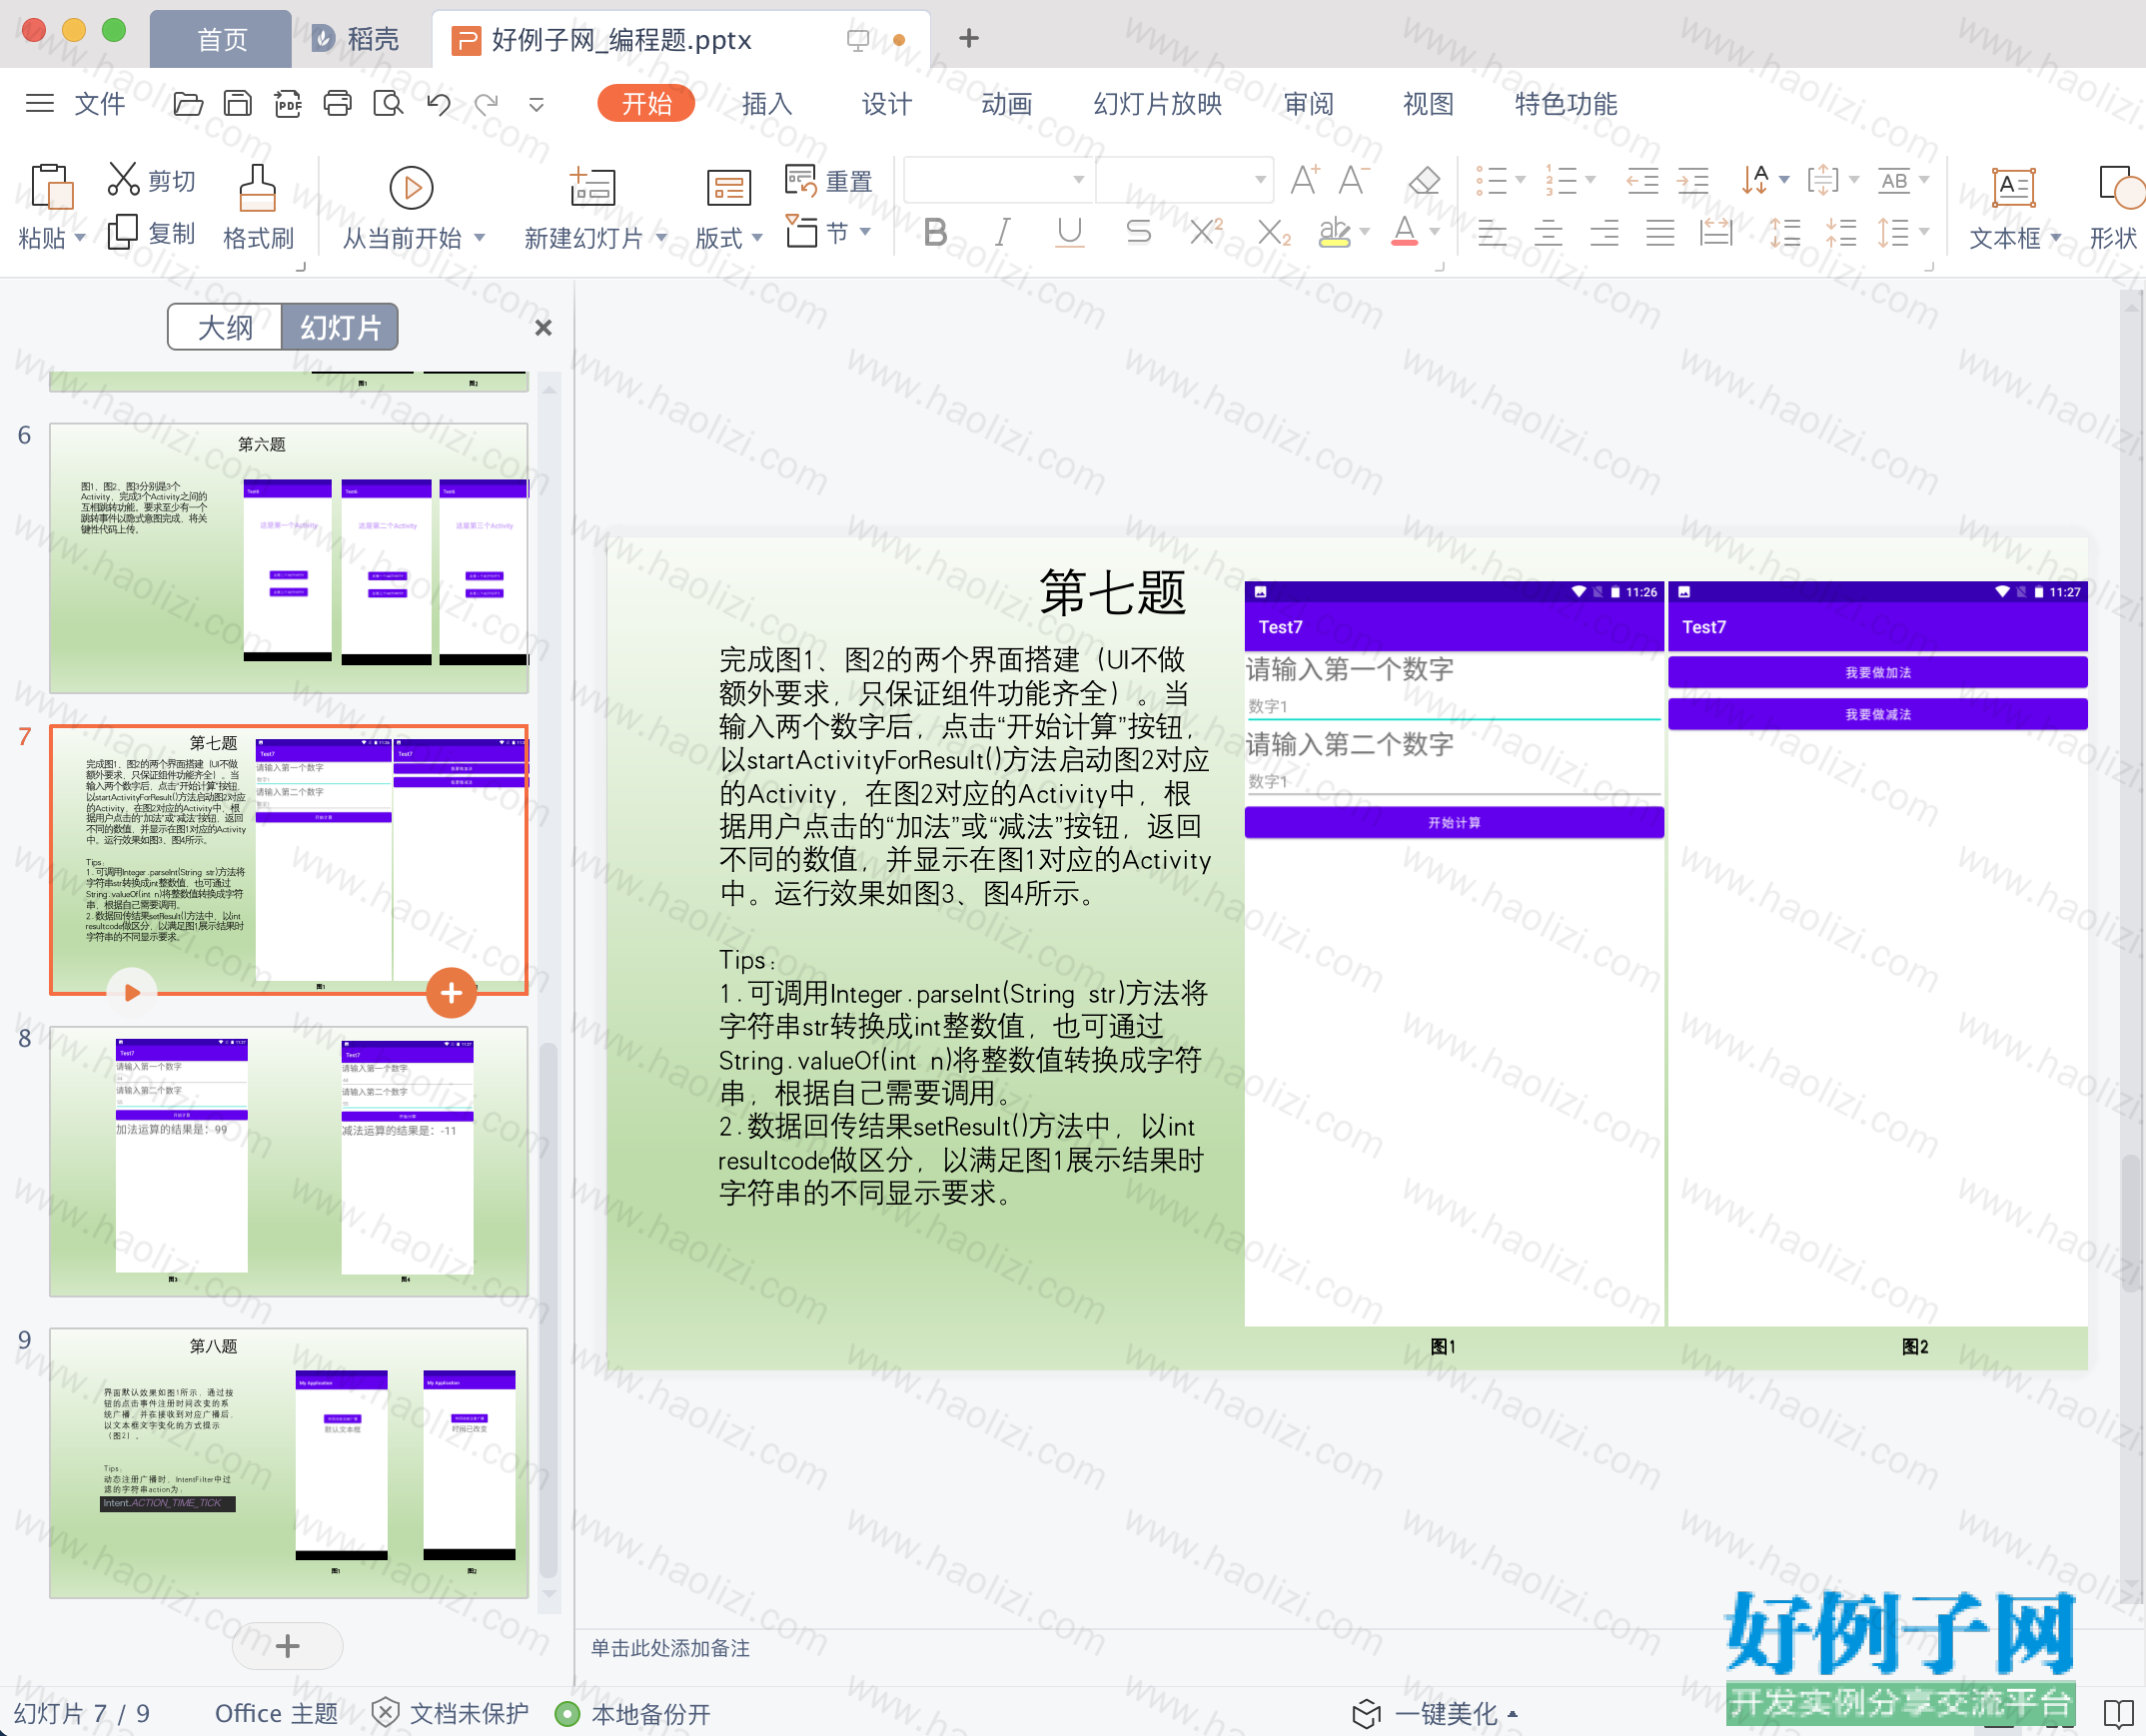2146x1736 pixels.
Task: Go to the 首页 home tab
Action: [x=221, y=39]
